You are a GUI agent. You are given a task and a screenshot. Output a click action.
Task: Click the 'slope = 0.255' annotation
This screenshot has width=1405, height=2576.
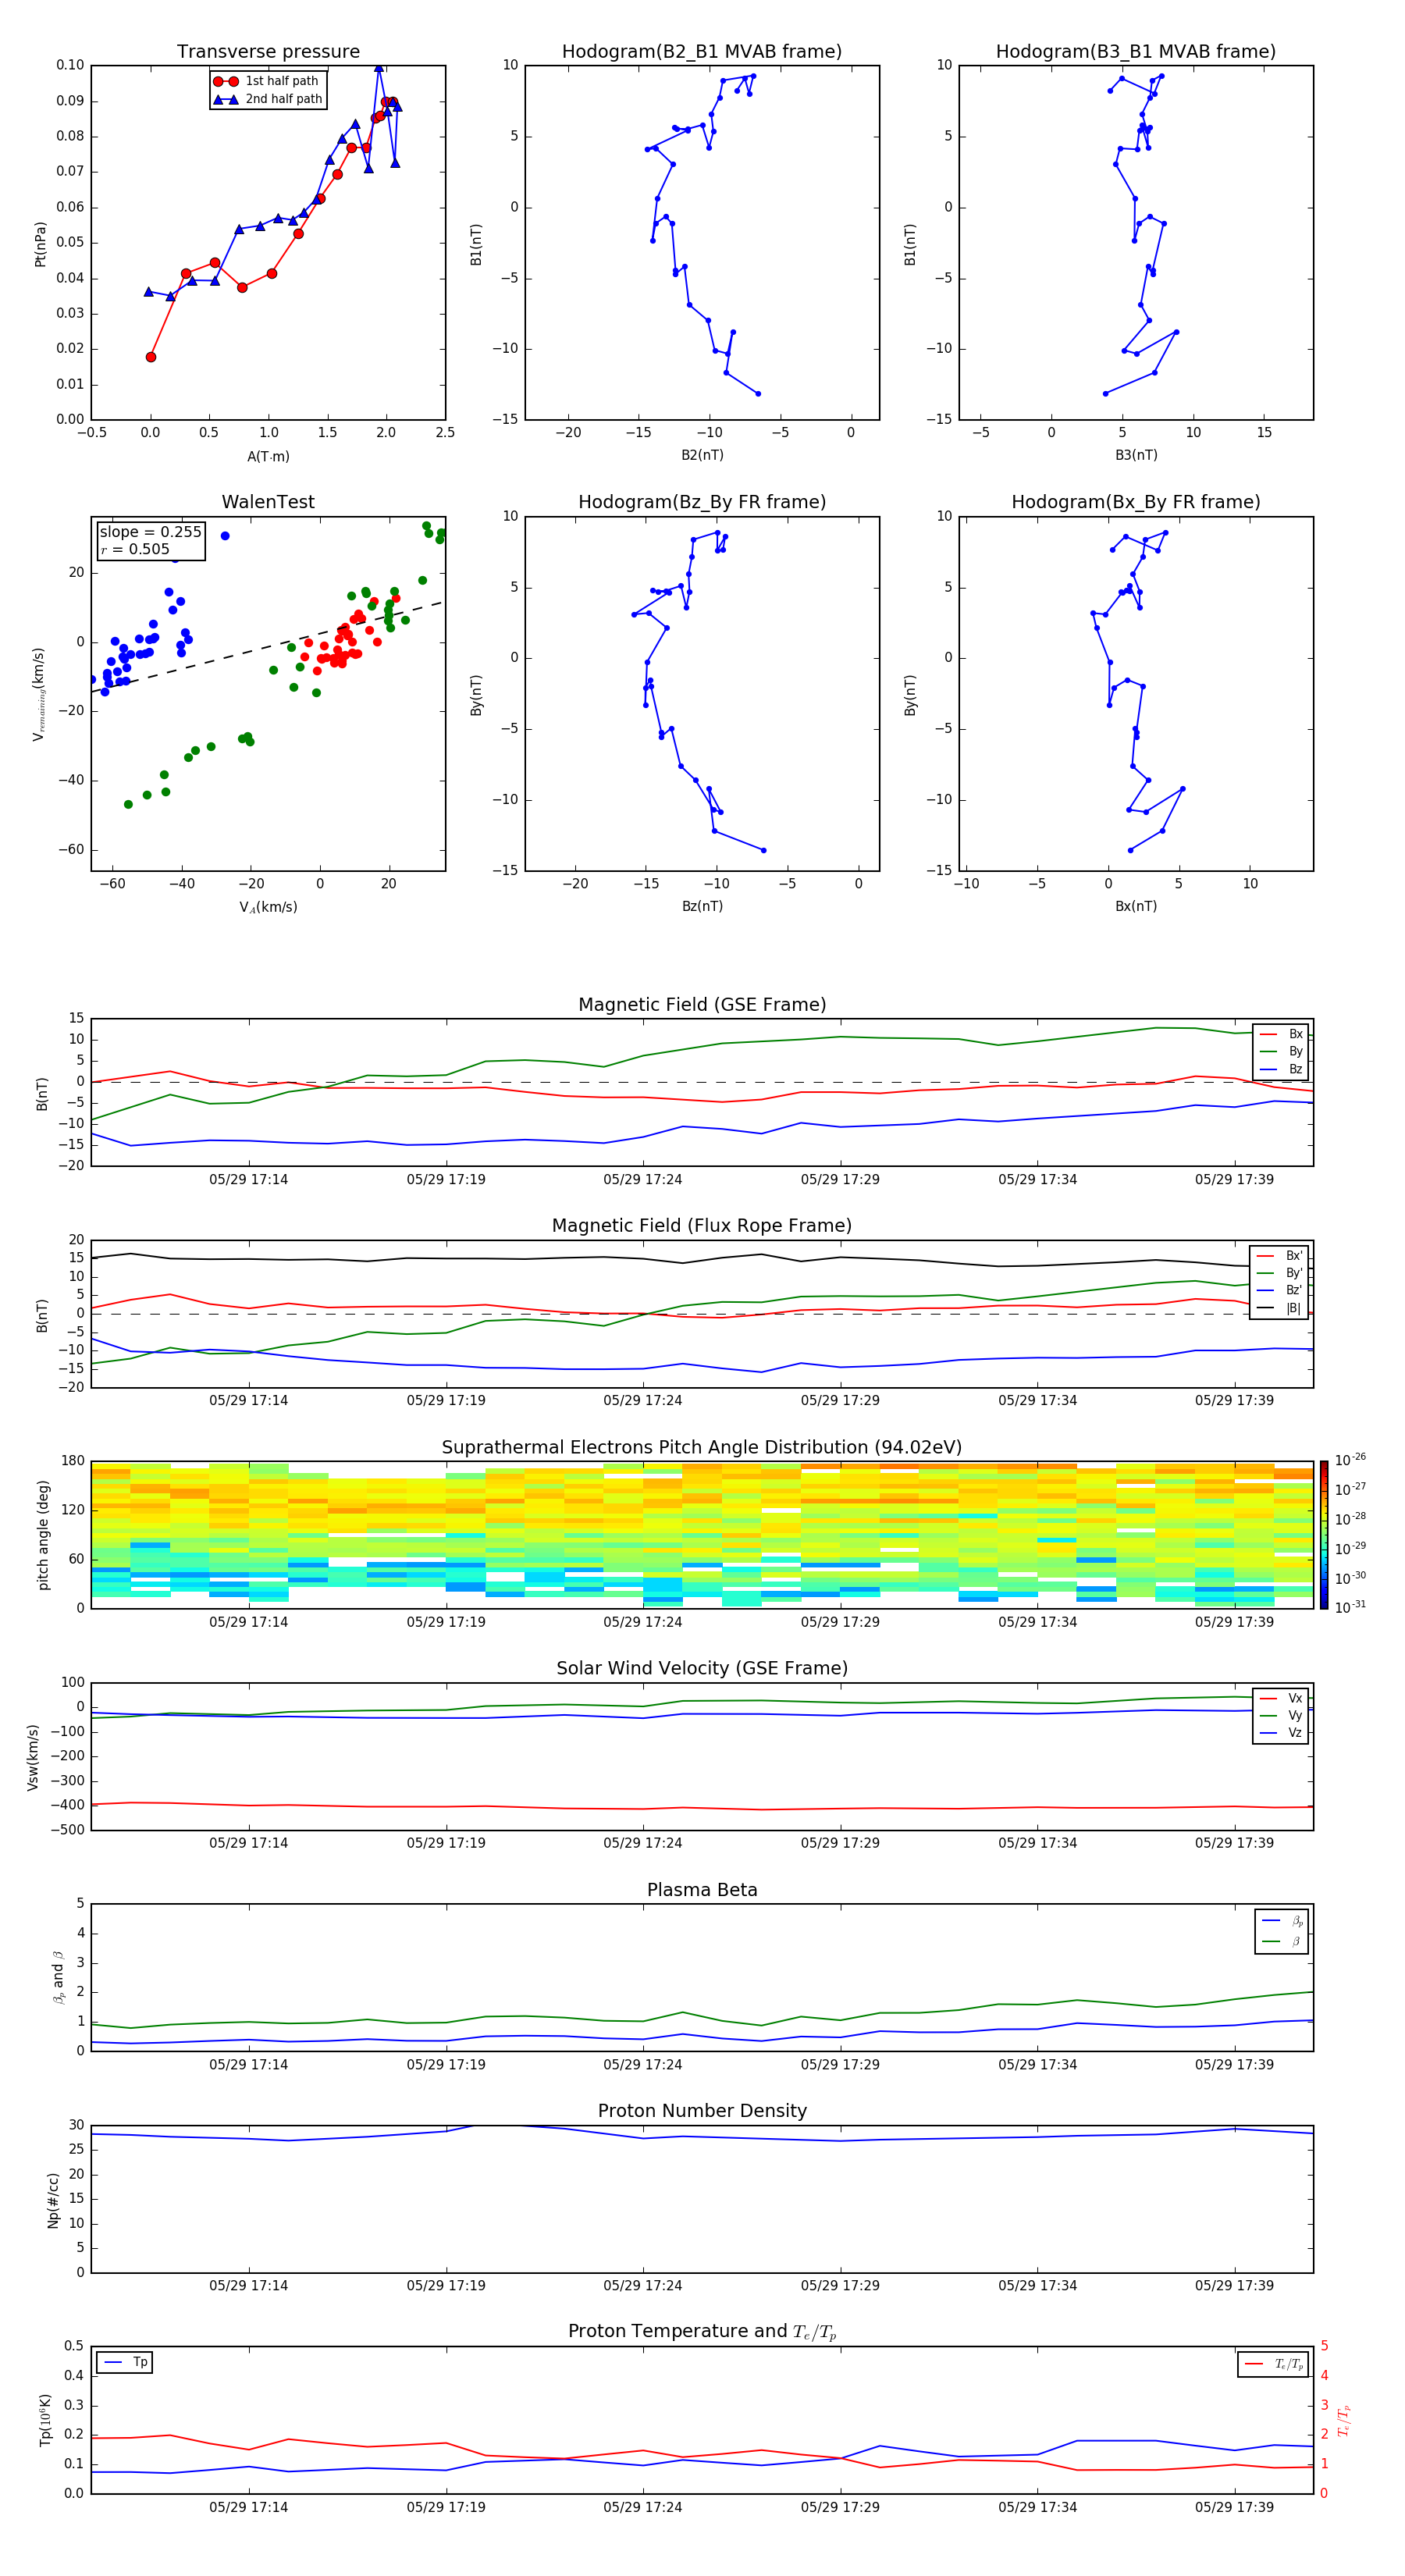[x=150, y=532]
